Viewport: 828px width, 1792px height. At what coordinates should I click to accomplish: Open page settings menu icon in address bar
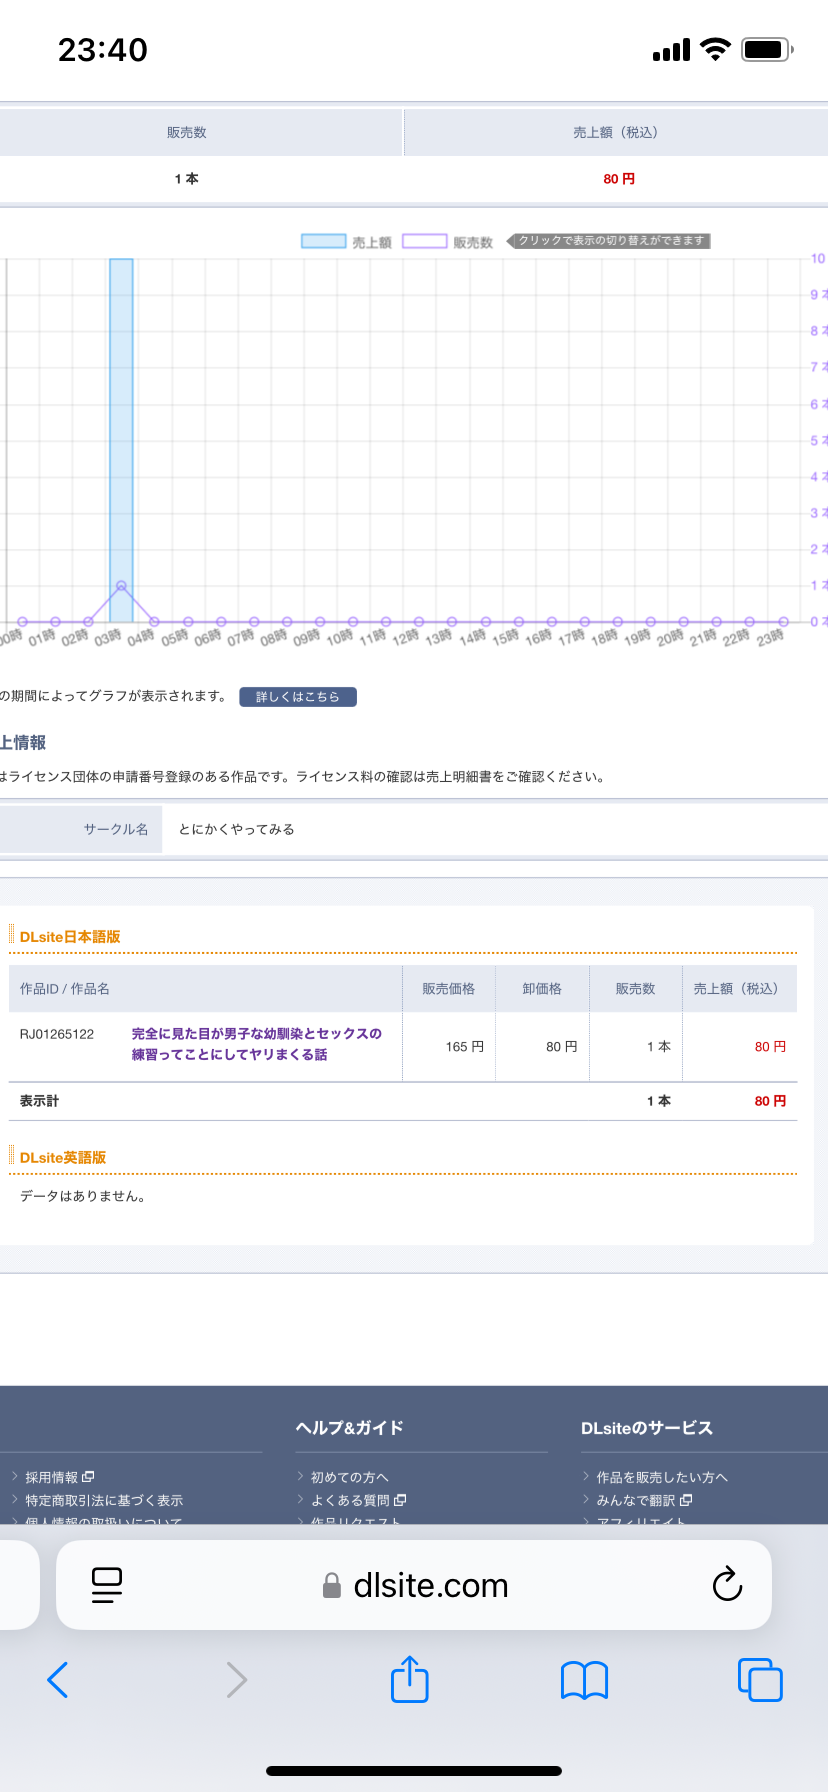[106, 1584]
